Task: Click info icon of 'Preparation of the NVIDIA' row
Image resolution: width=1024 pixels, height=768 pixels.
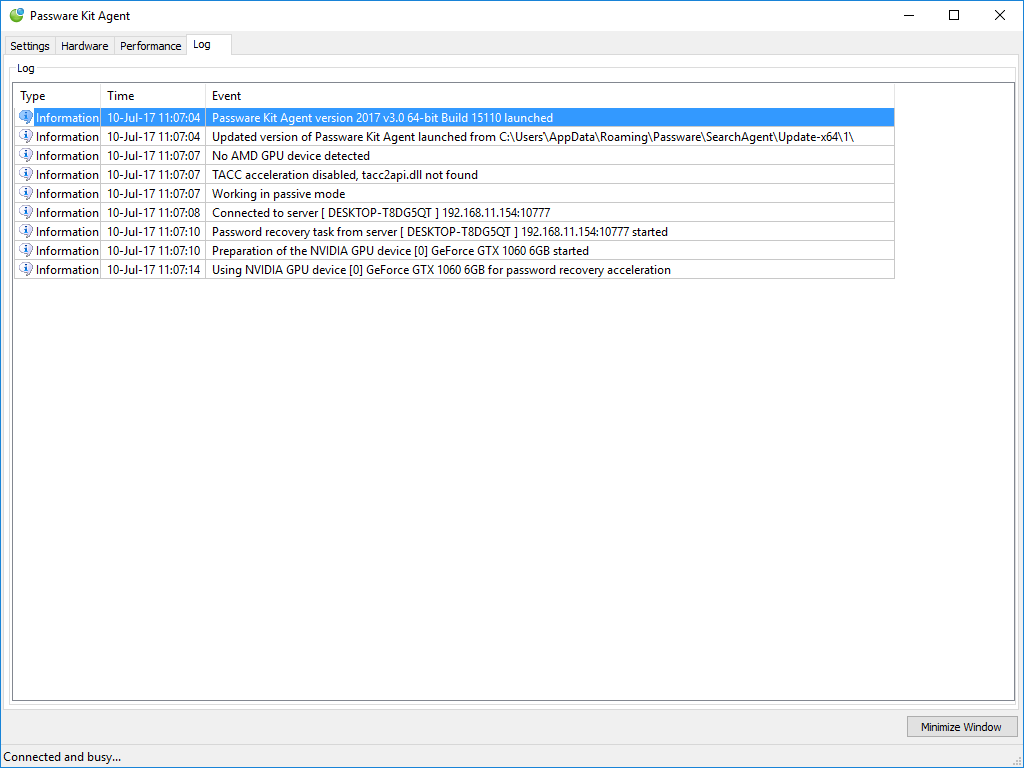Action: click(x=26, y=249)
